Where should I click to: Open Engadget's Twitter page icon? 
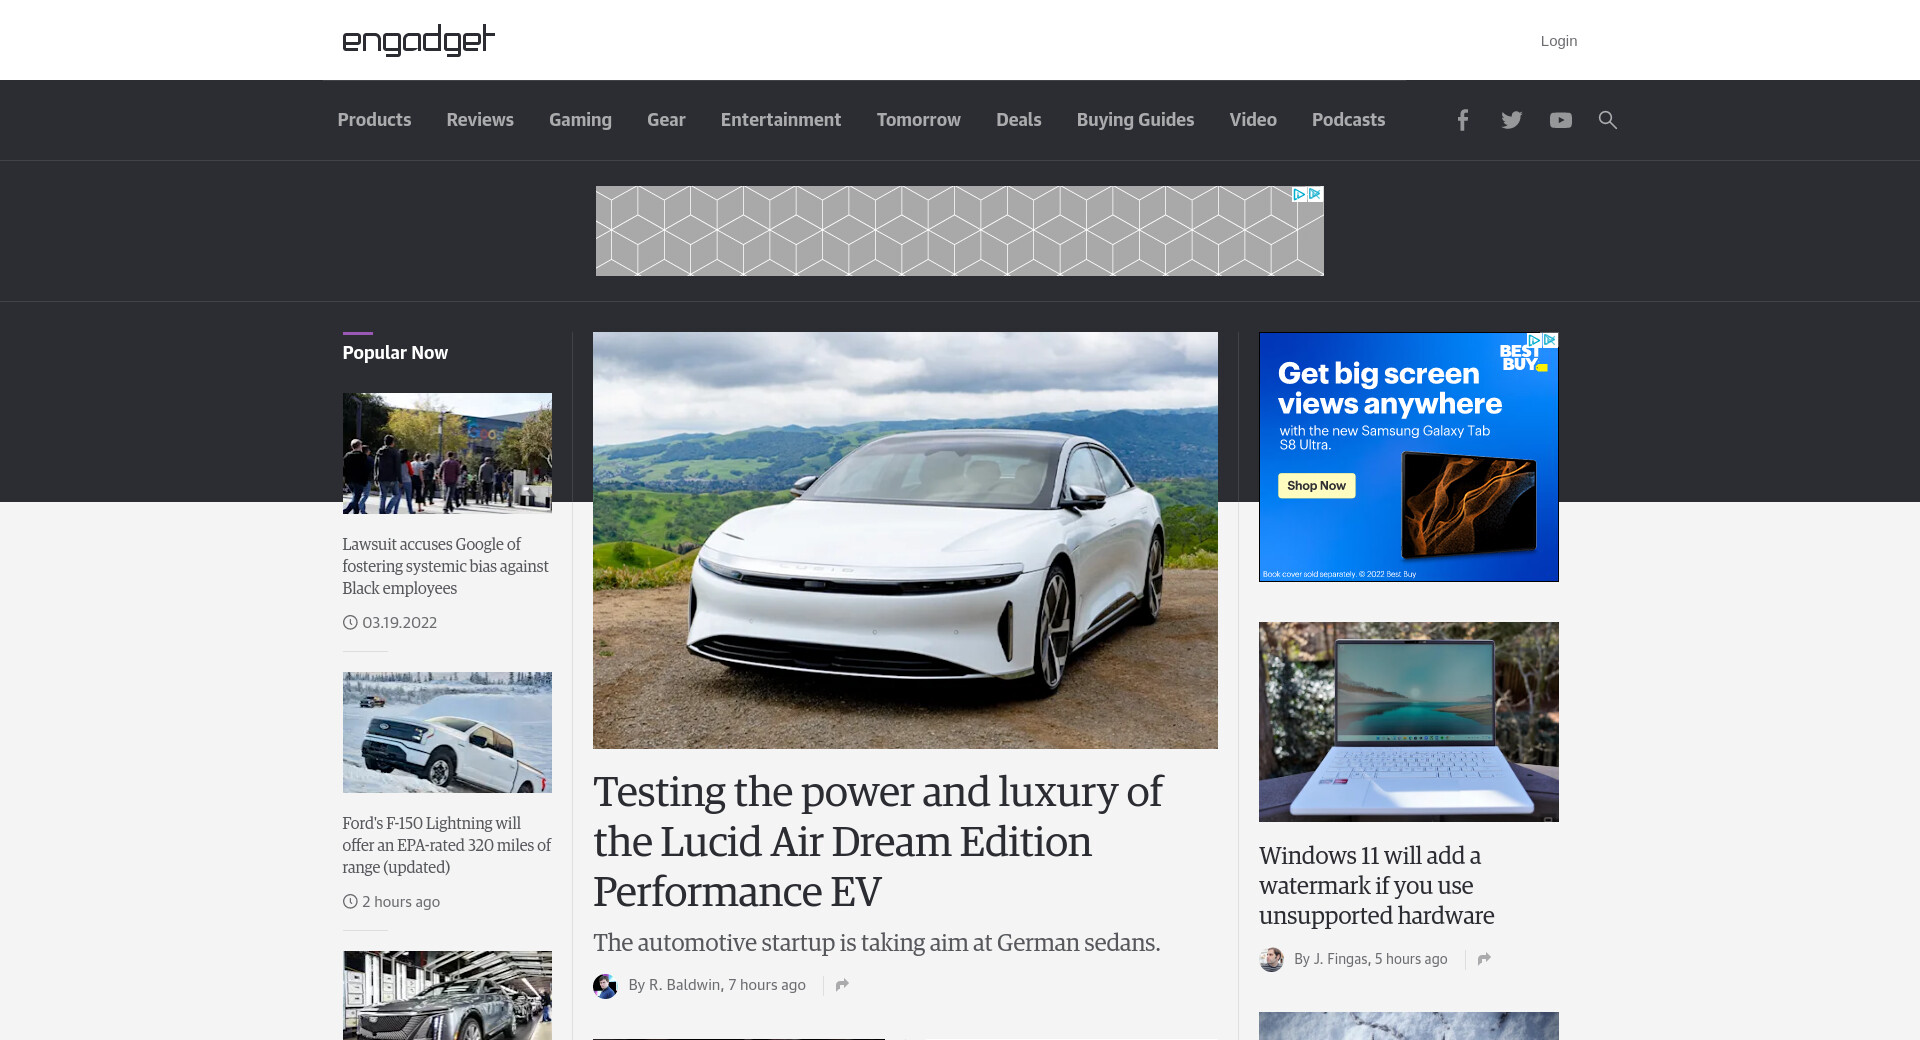(1511, 120)
